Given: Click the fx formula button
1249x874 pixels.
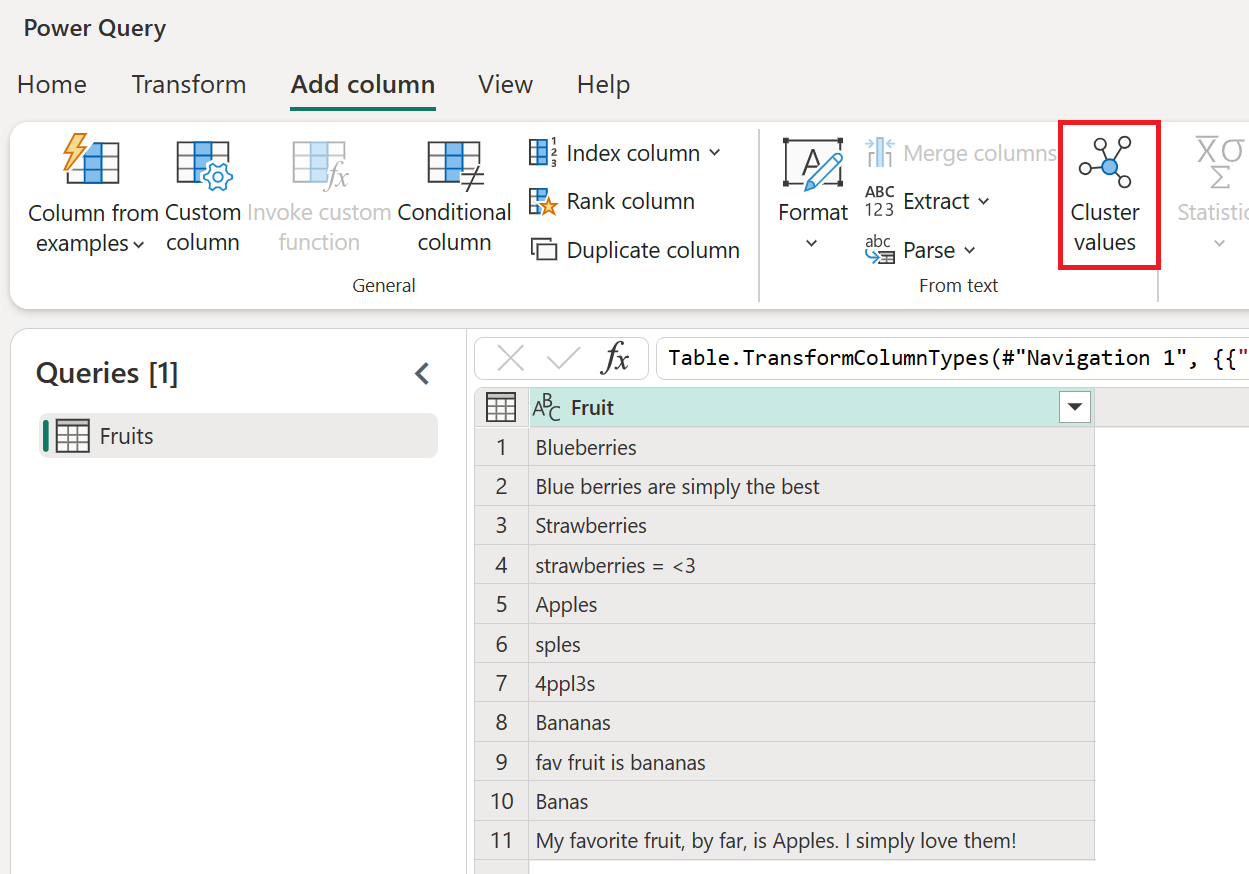Looking at the screenshot, I should coord(617,357).
